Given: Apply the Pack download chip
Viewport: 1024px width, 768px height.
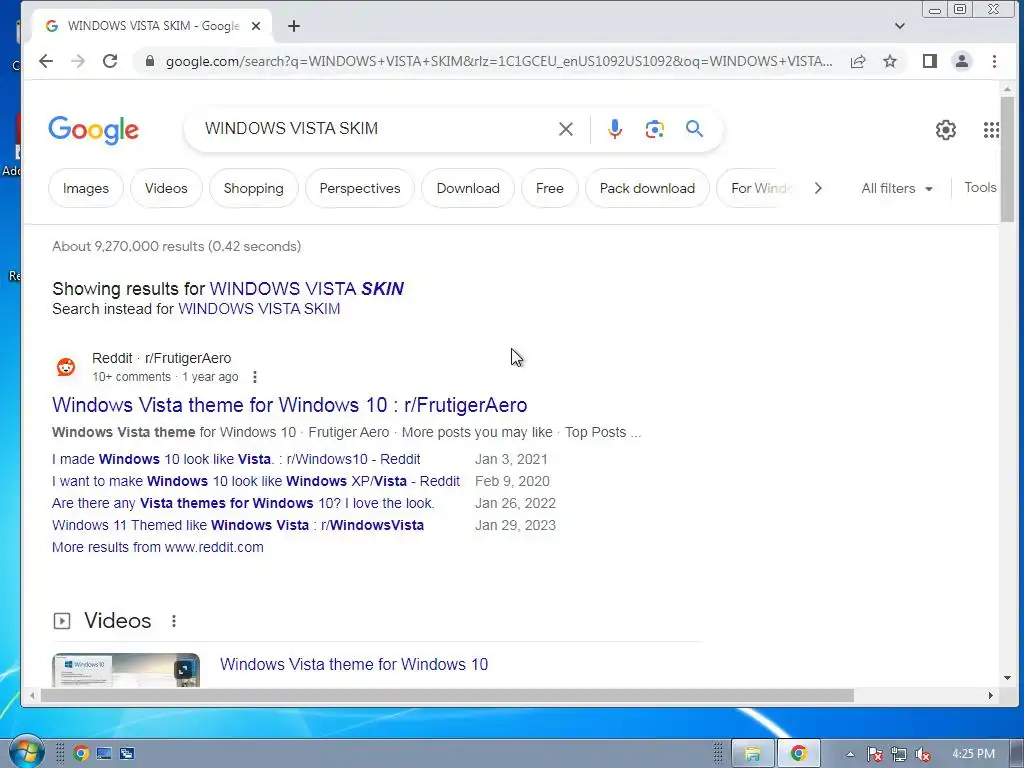Looking at the screenshot, I should [647, 188].
